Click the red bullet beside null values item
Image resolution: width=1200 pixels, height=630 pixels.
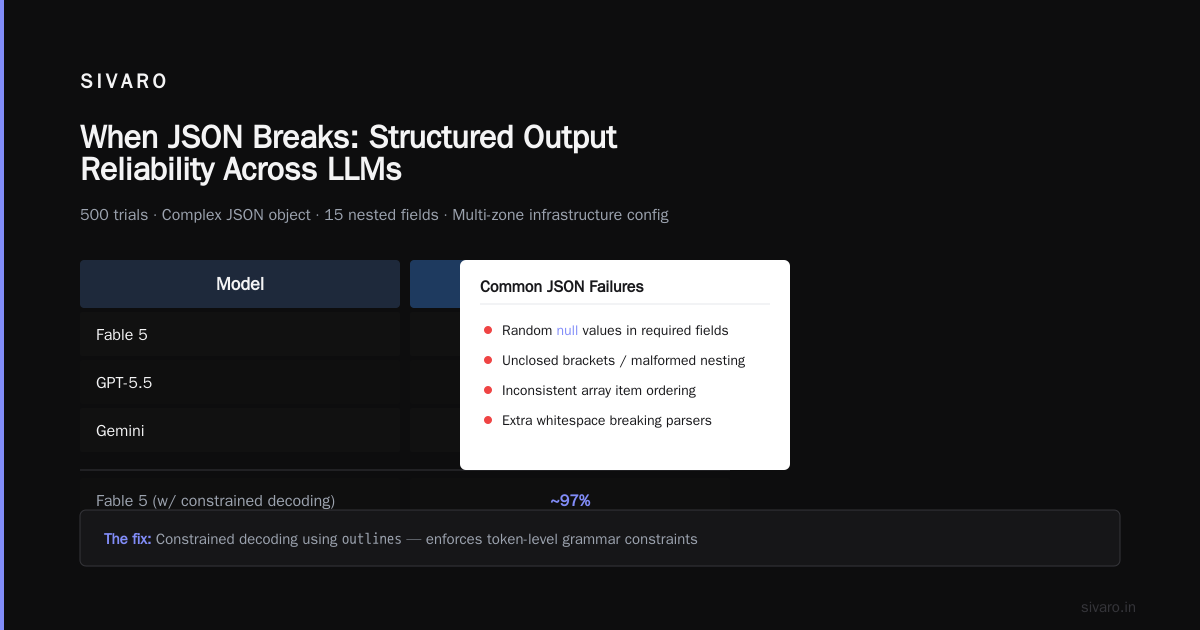tap(488, 330)
